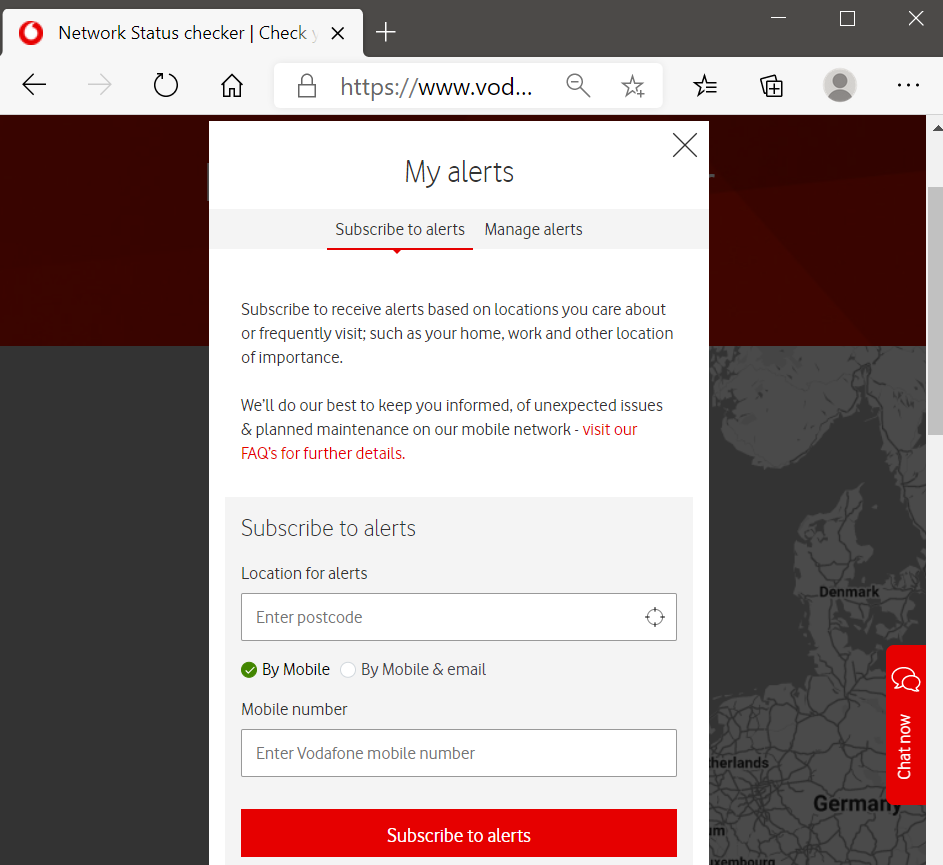Switch to the Manage alerts tab
943x865 pixels.
pyautogui.click(x=533, y=229)
